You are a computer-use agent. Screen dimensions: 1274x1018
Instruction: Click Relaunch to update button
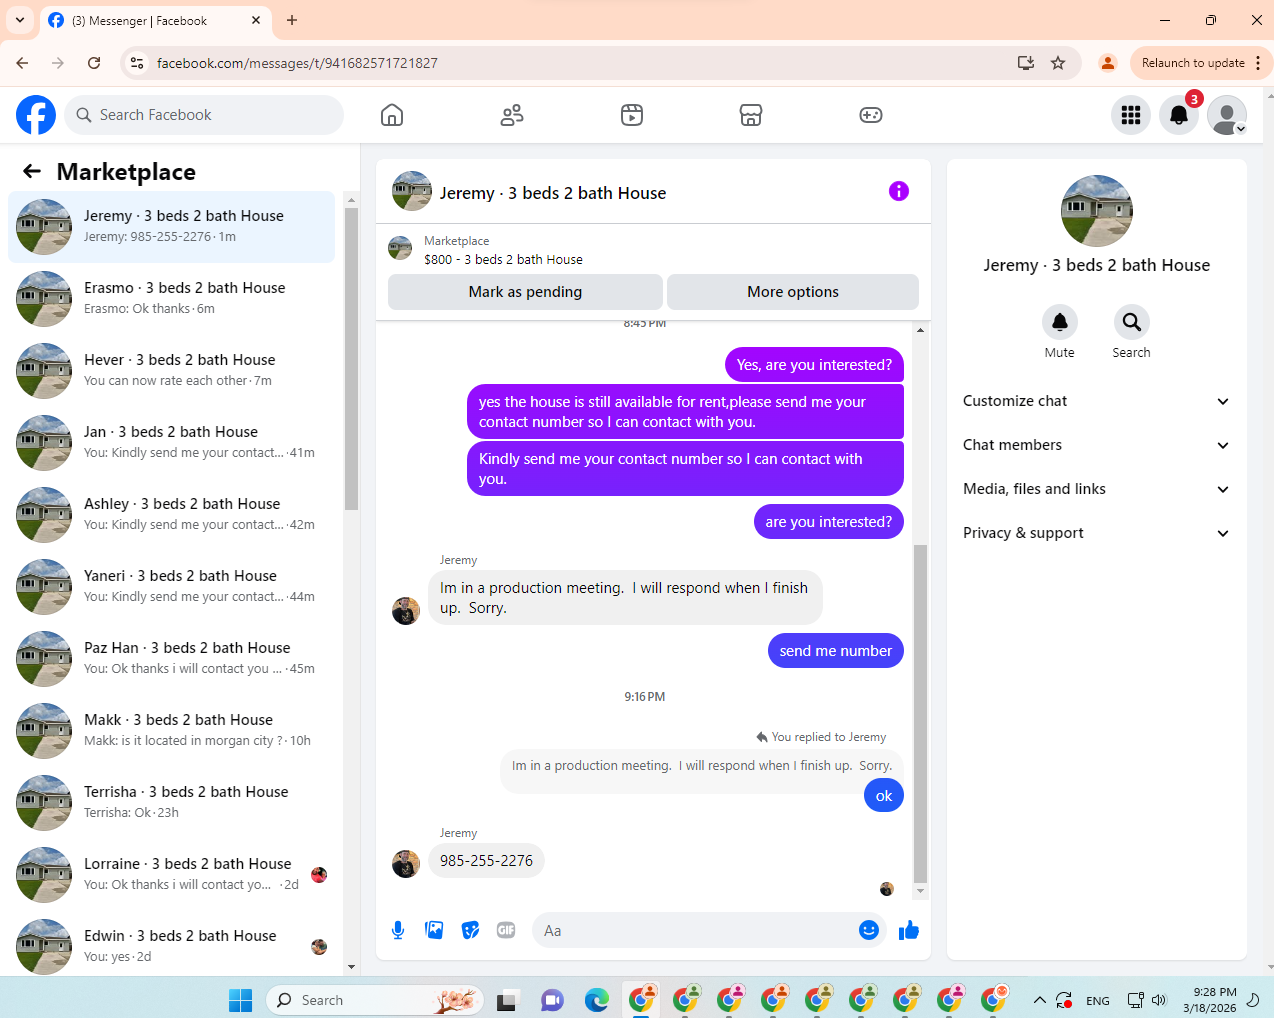click(x=1193, y=63)
